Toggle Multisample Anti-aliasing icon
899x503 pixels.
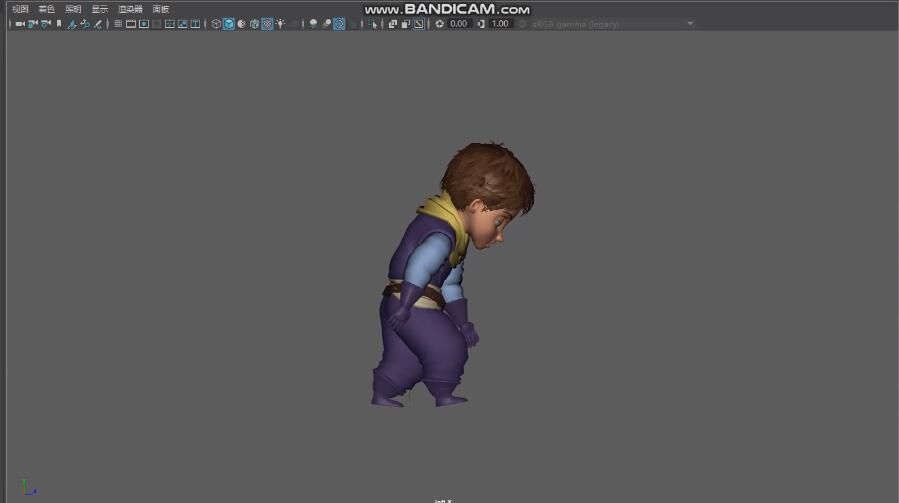click(339, 24)
